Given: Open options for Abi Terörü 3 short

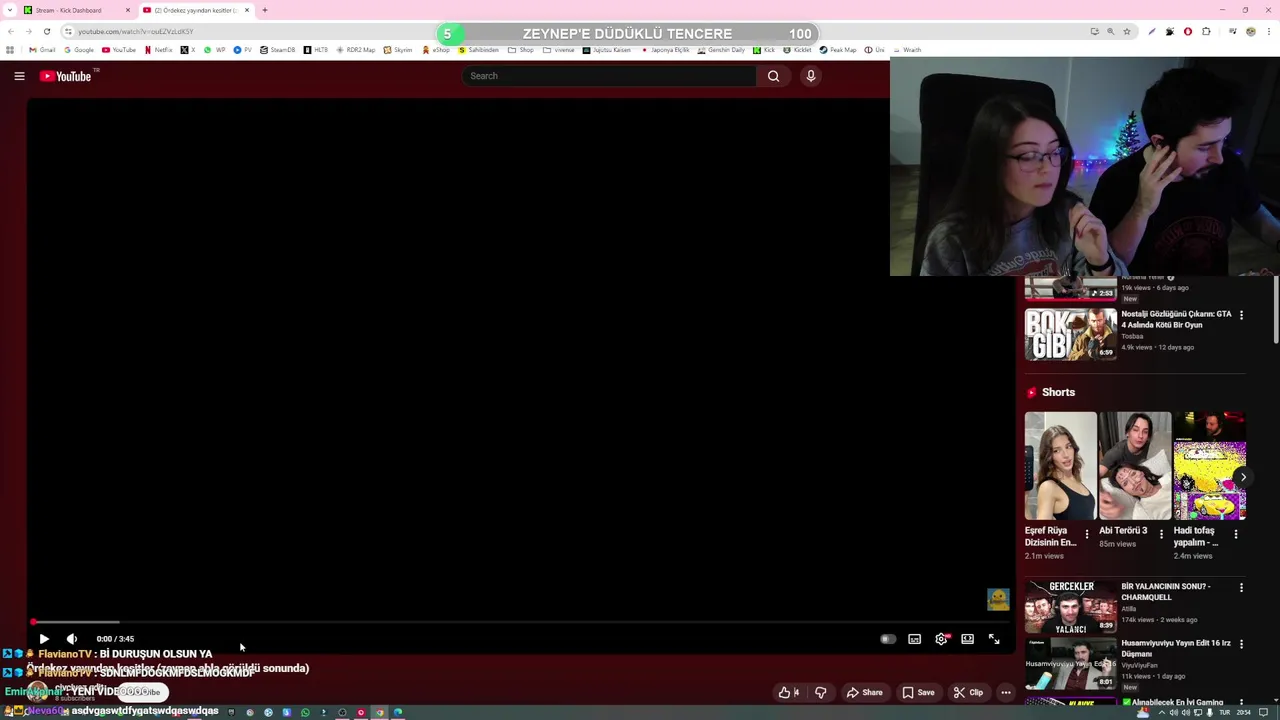Looking at the screenshot, I should [x=1161, y=535].
